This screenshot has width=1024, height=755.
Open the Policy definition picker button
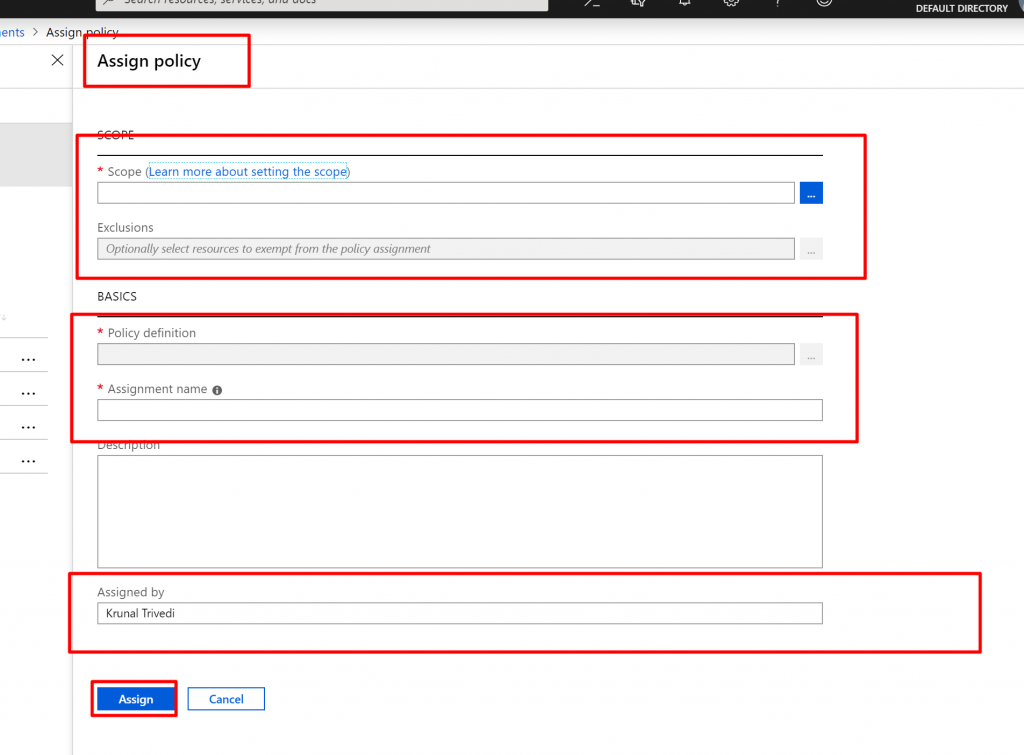[x=811, y=355]
